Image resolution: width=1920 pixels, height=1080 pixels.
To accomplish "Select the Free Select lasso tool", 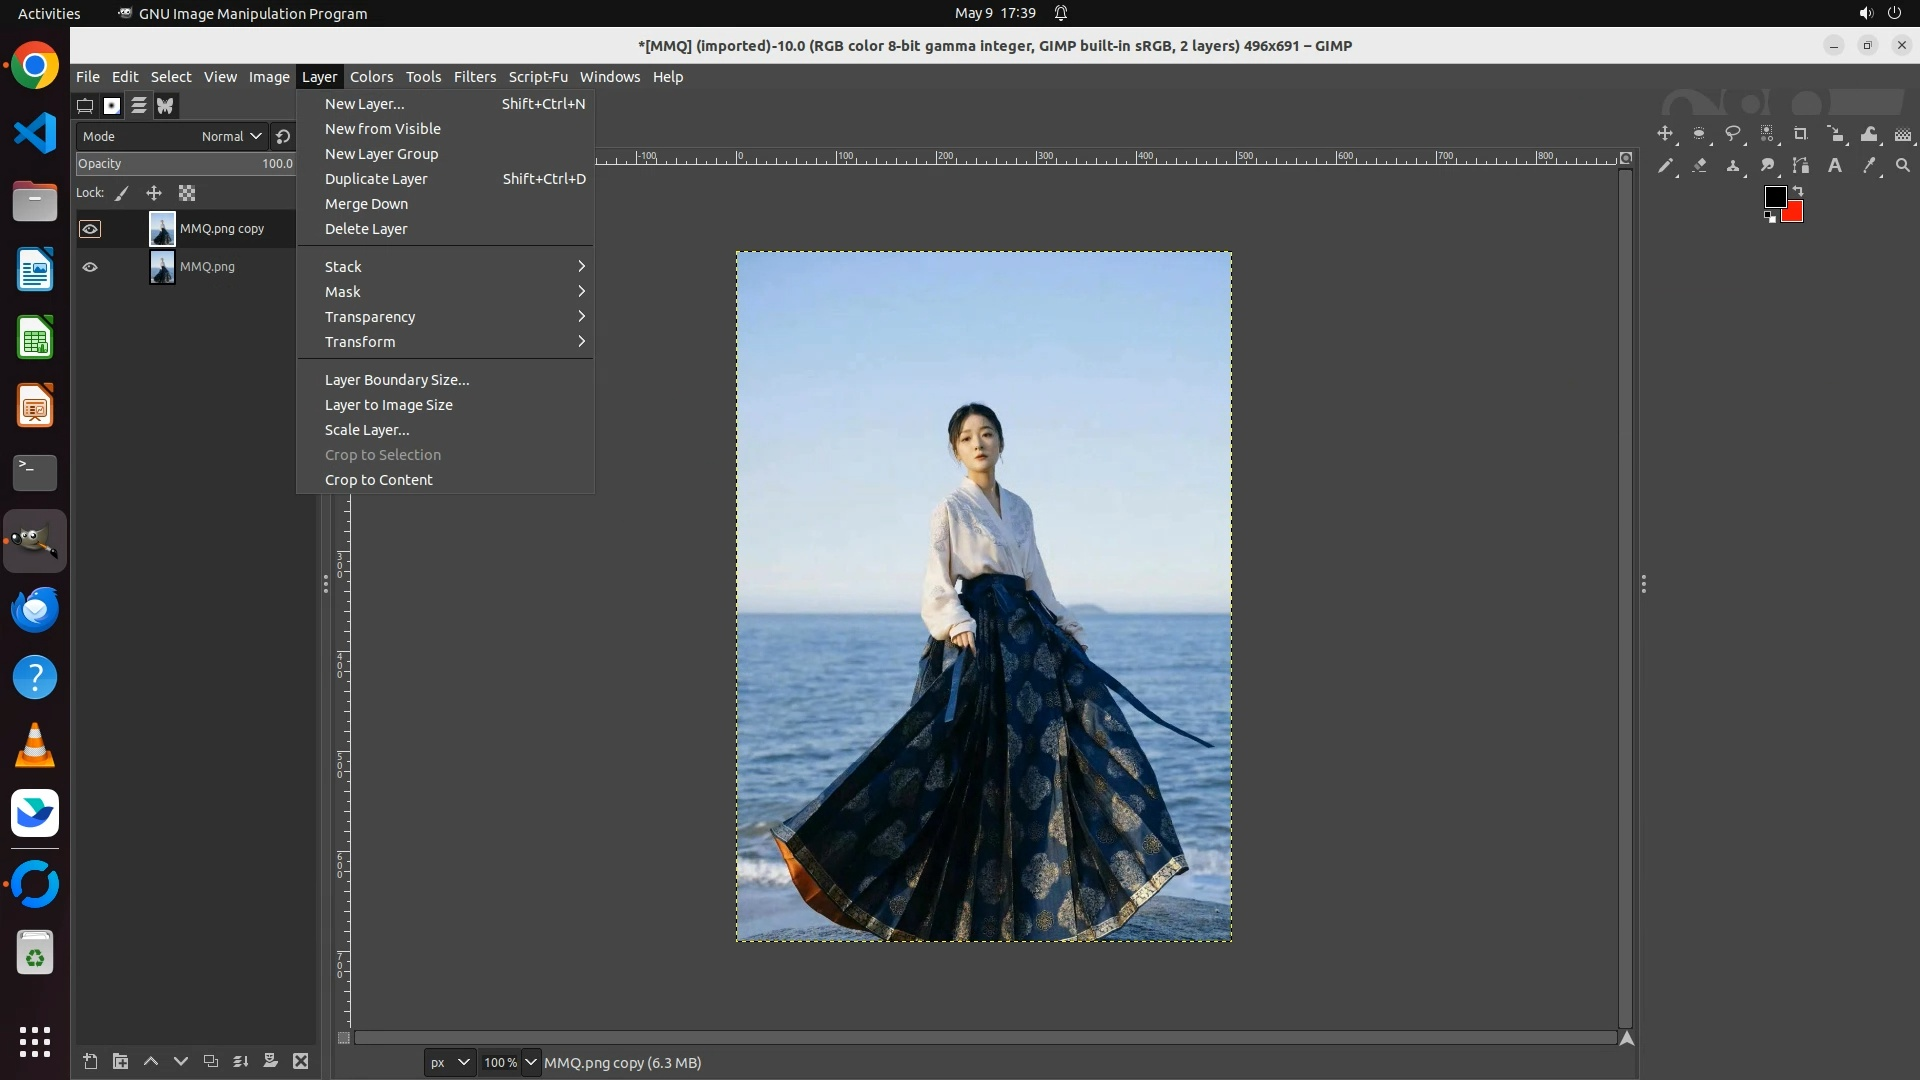I will pyautogui.click(x=1733, y=134).
